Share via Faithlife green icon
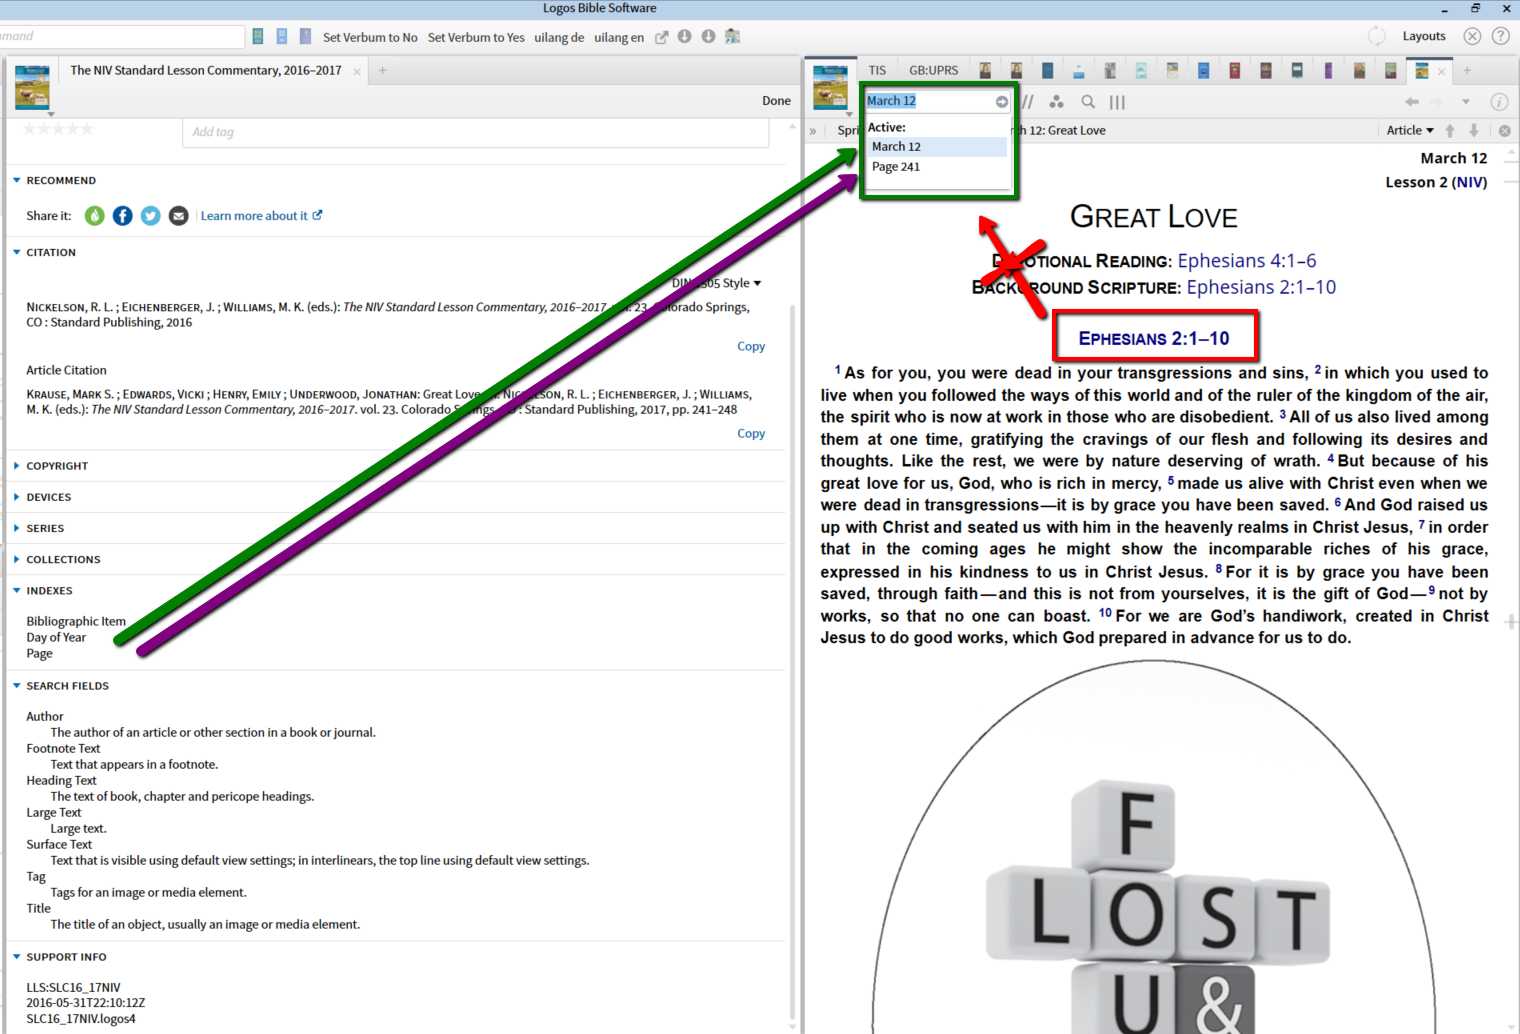Viewport: 1520px width, 1034px height. click(95, 216)
